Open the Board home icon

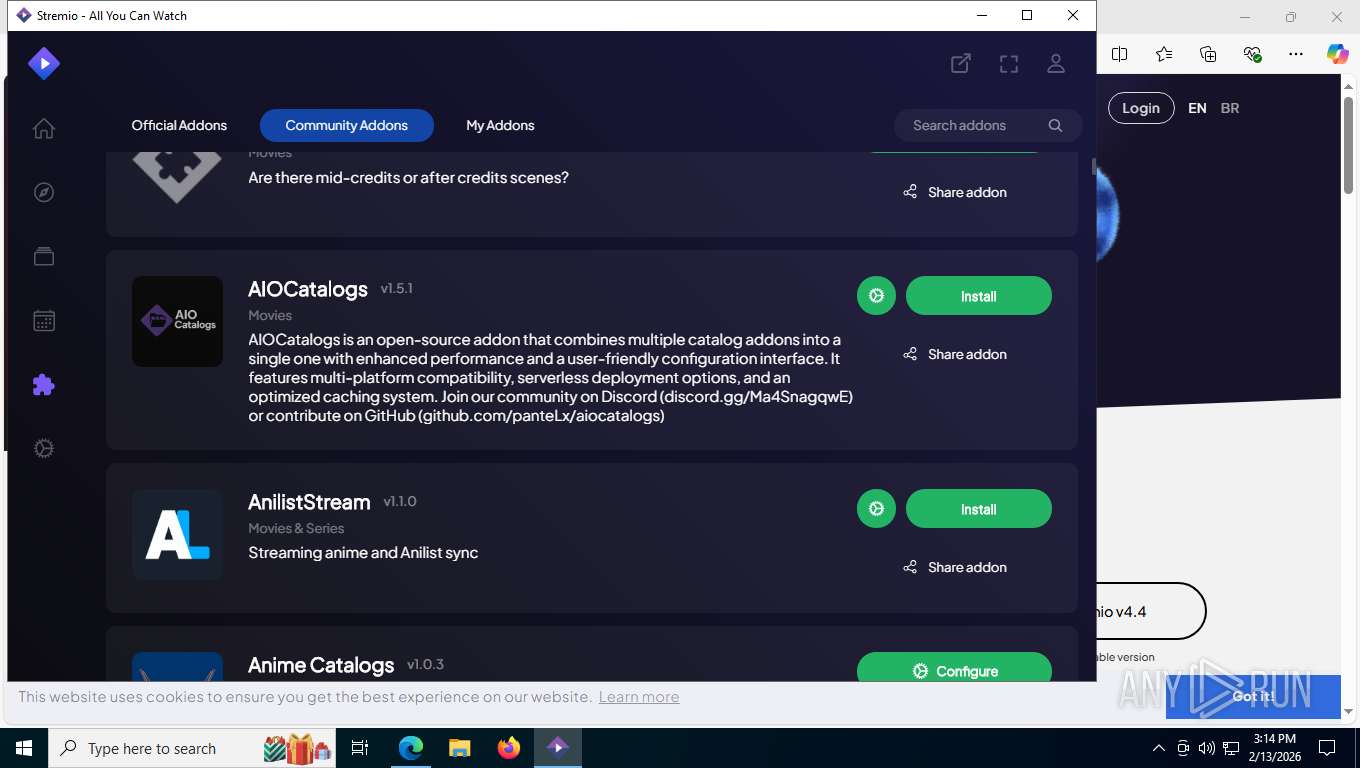[x=43, y=129]
